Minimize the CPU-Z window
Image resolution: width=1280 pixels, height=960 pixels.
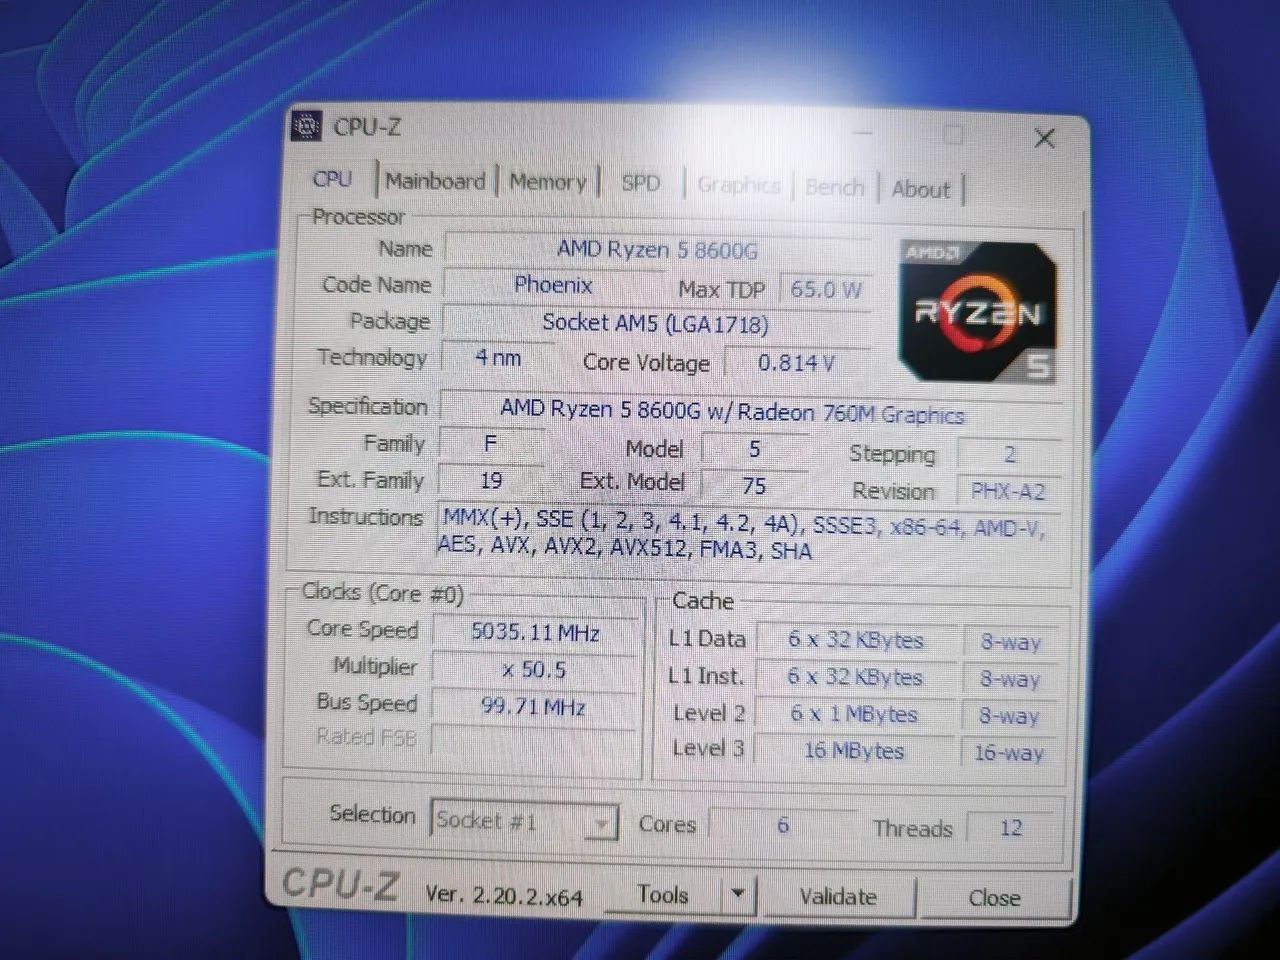(x=863, y=132)
